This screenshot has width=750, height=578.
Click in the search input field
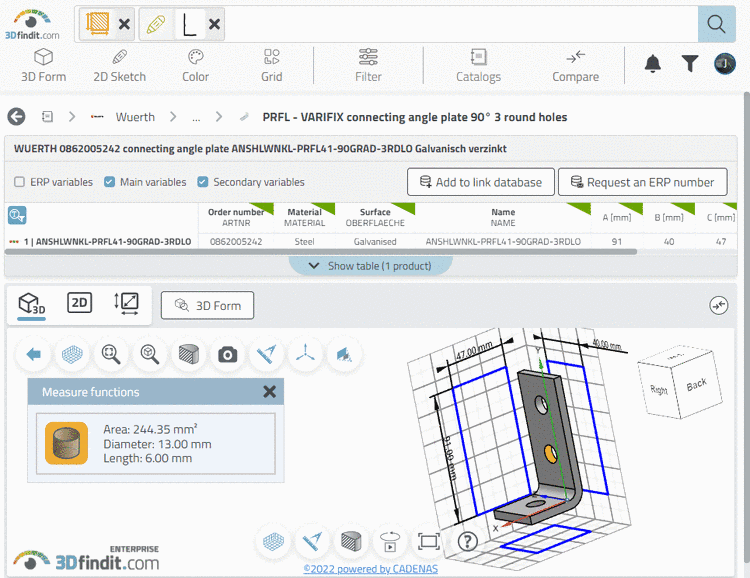459,24
